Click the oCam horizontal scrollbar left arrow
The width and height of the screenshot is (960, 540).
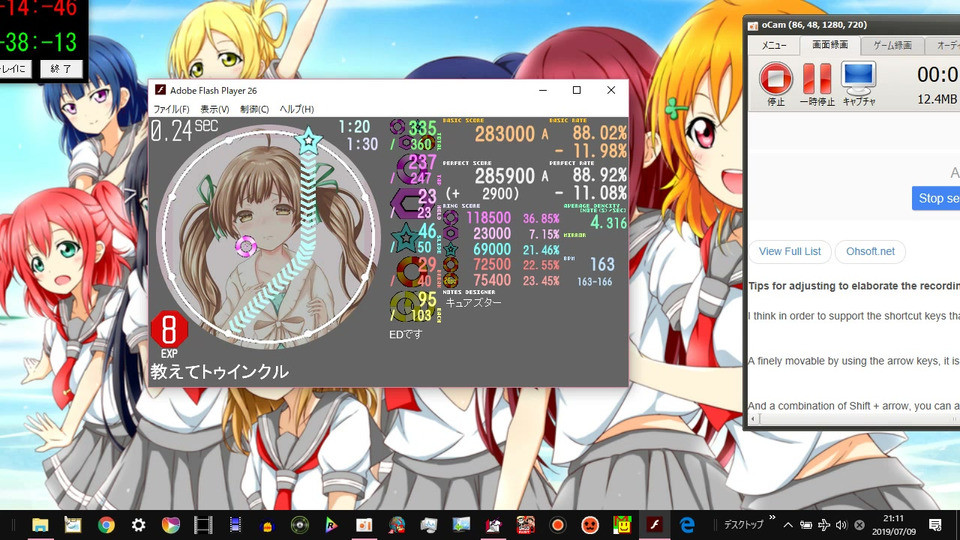753,419
